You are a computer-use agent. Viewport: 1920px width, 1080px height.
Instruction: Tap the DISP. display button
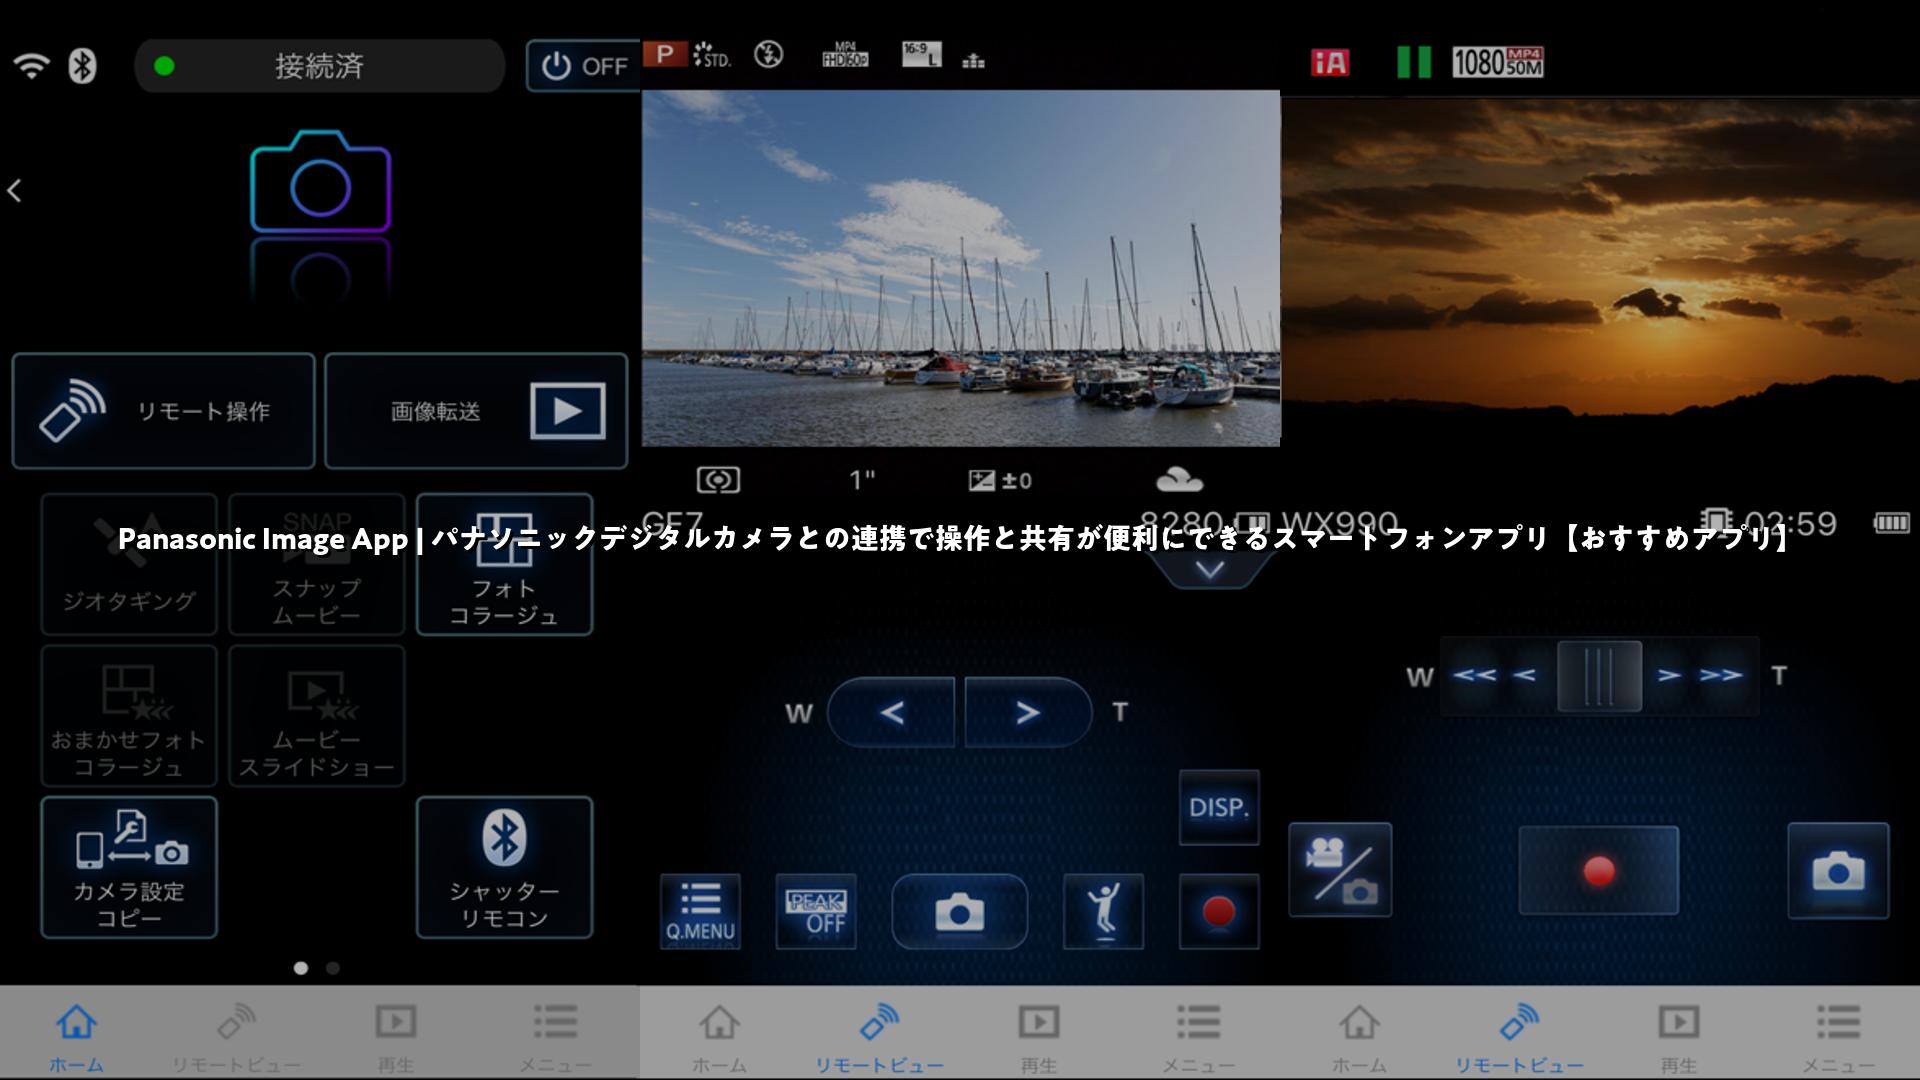tap(1219, 808)
